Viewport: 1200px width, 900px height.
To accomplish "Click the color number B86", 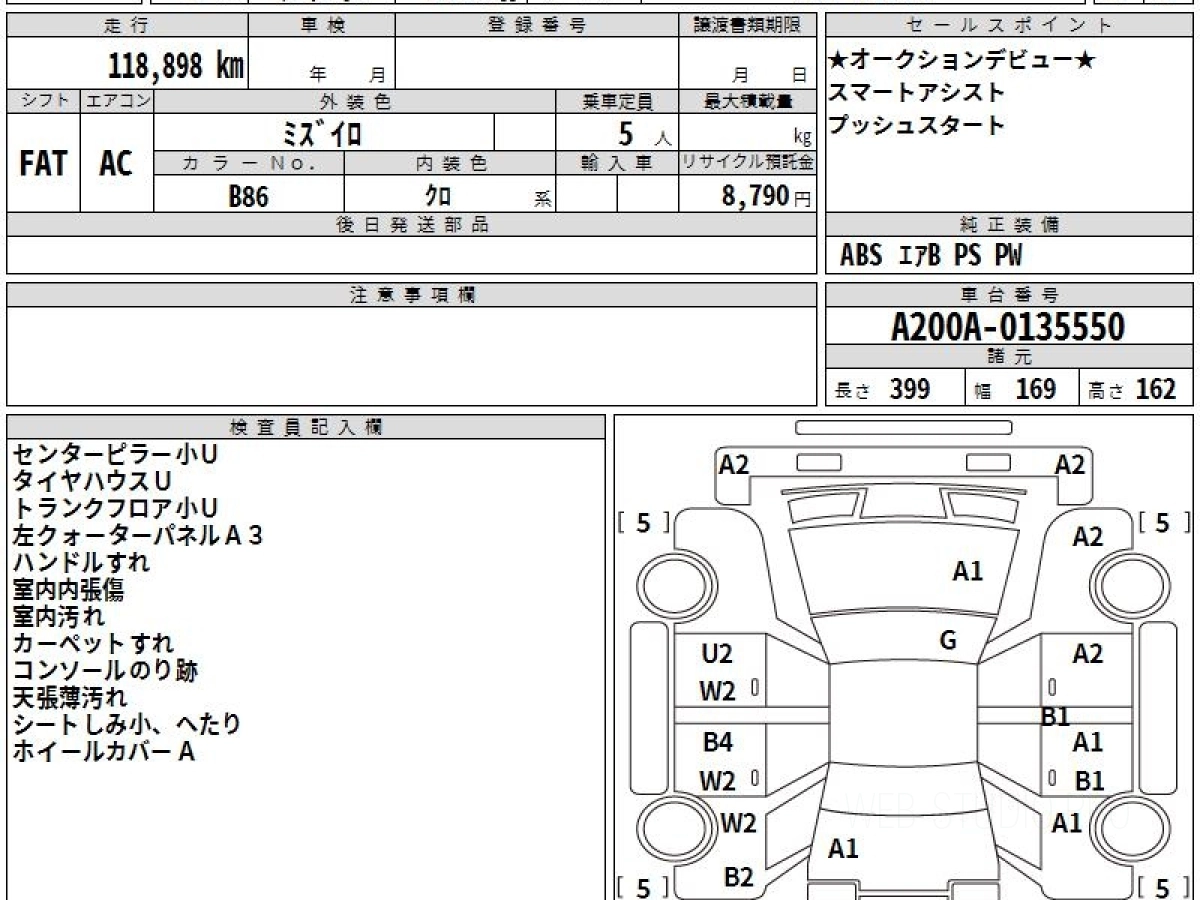I will [248, 196].
